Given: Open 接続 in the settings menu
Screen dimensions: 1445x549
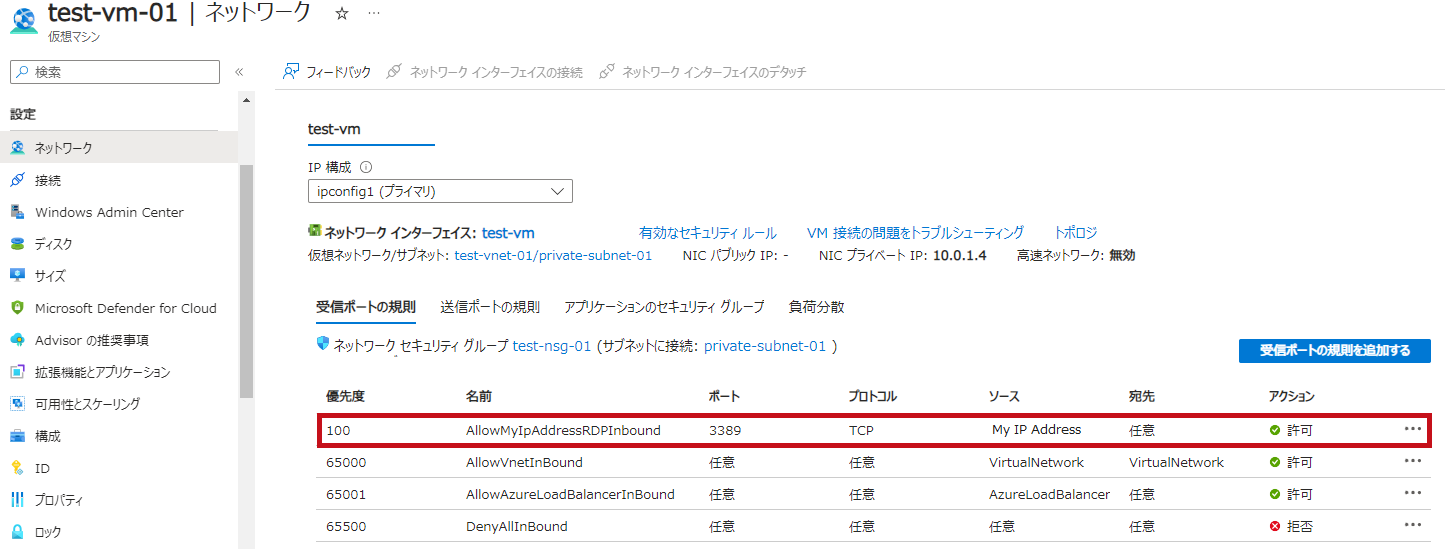Looking at the screenshot, I should [x=119, y=180].
